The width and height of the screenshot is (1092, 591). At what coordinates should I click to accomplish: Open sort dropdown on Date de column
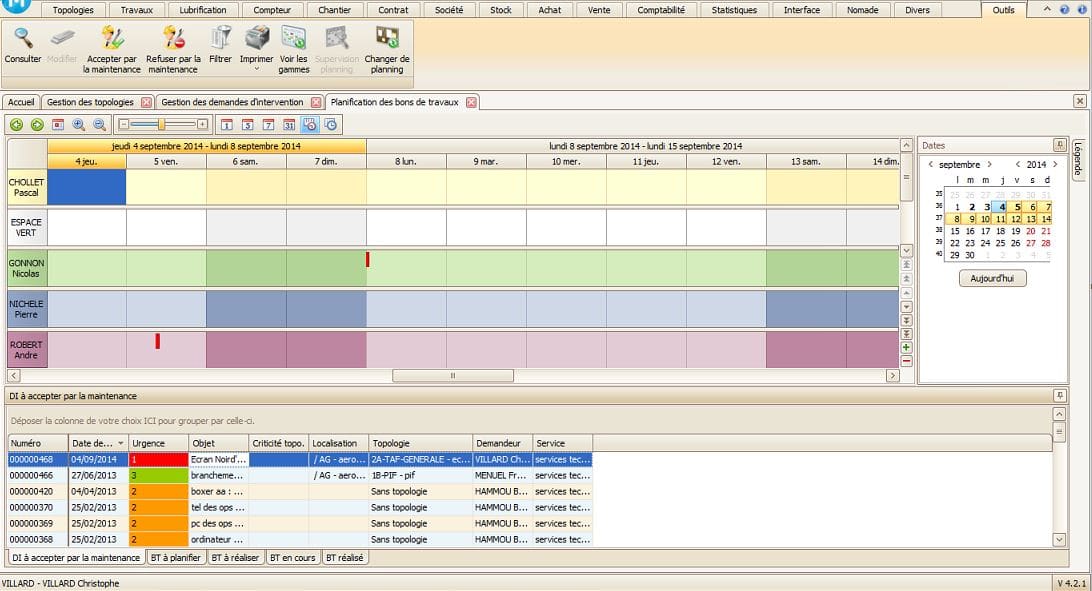(121, 443)
